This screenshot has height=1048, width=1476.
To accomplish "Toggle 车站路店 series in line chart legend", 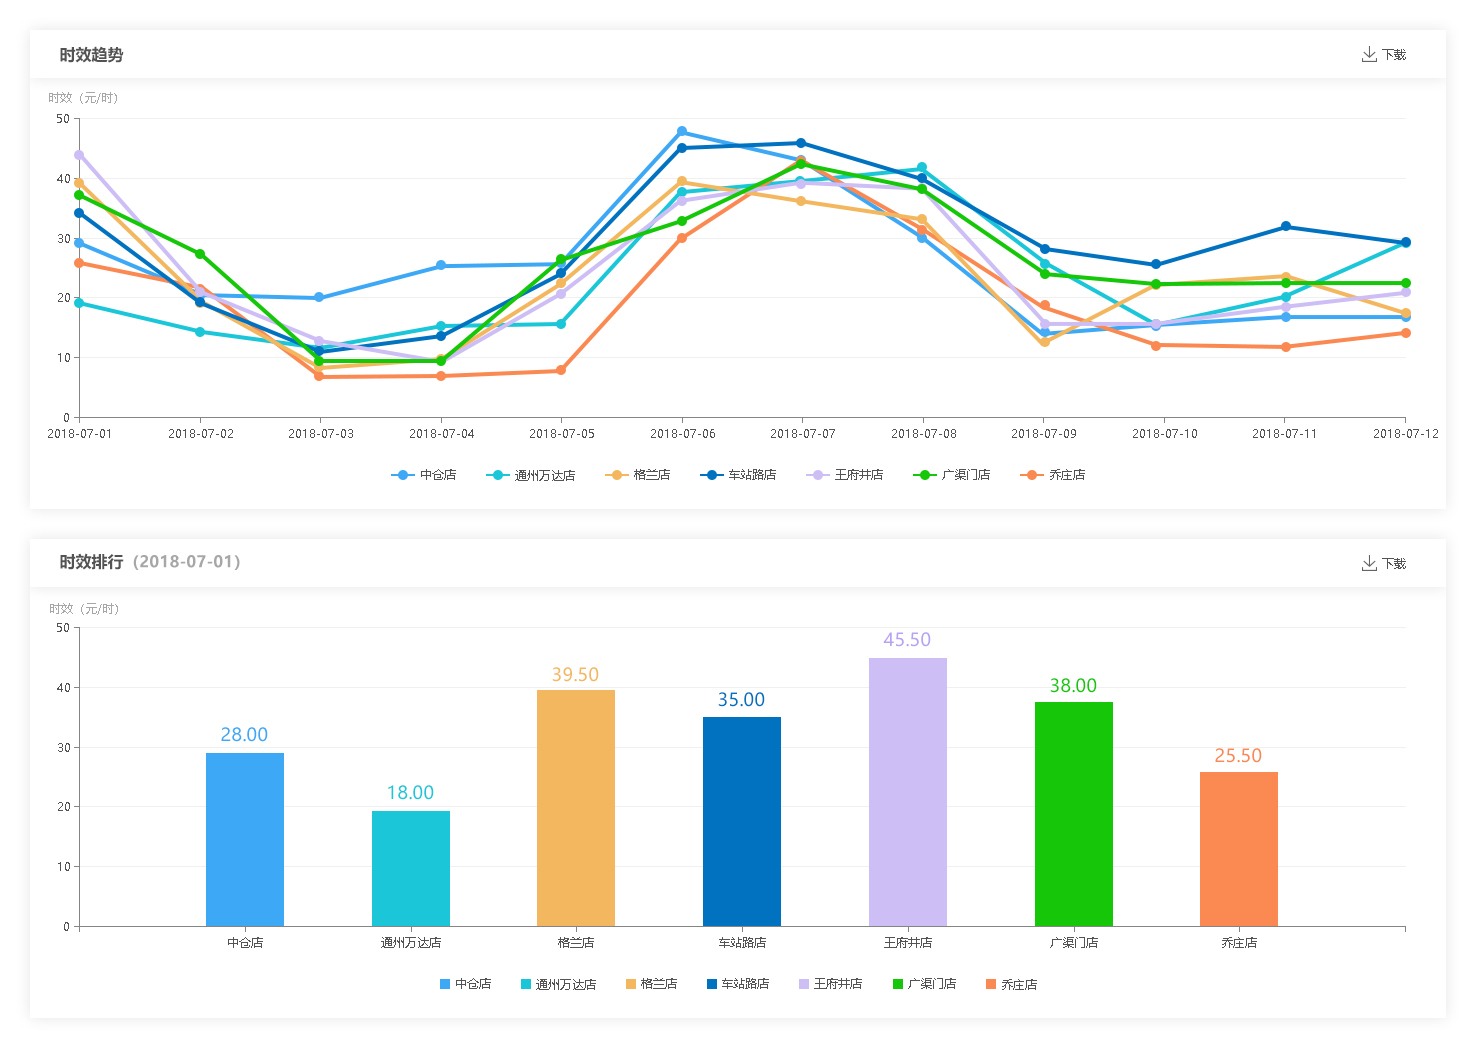I will pos(739,475).
